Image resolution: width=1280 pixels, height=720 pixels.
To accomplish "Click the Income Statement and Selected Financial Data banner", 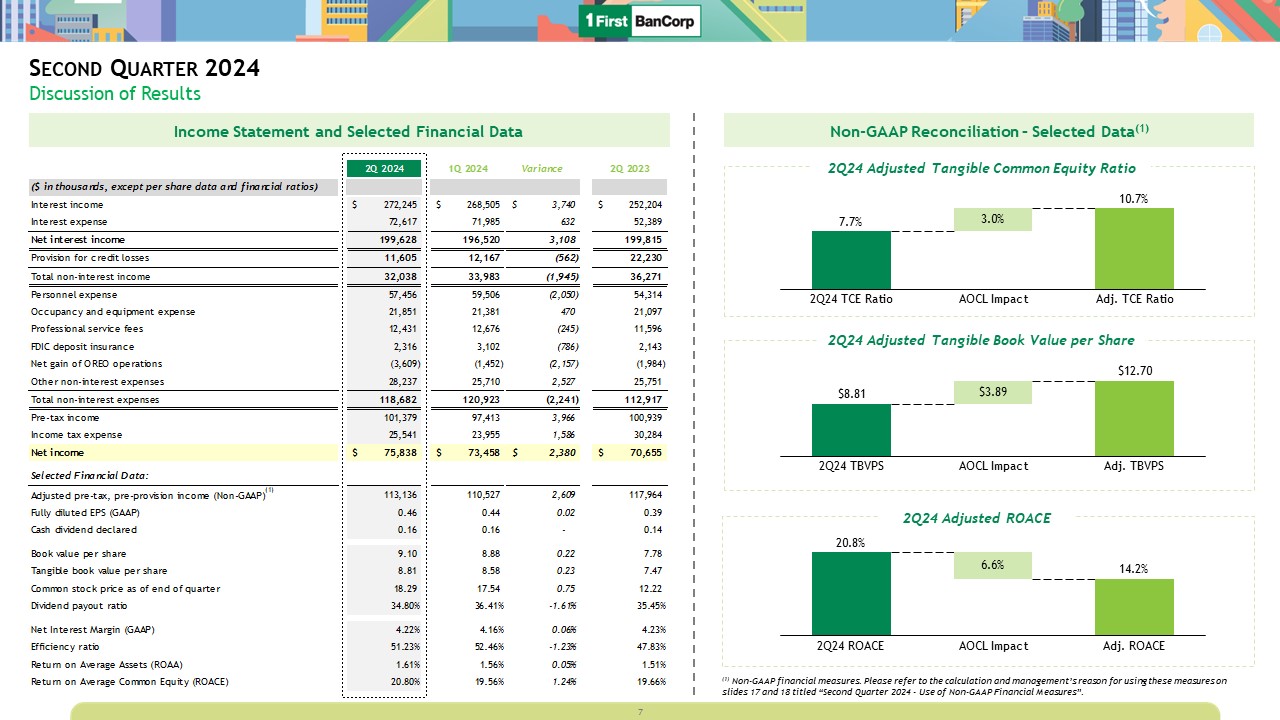I will (x=348, y=131).
